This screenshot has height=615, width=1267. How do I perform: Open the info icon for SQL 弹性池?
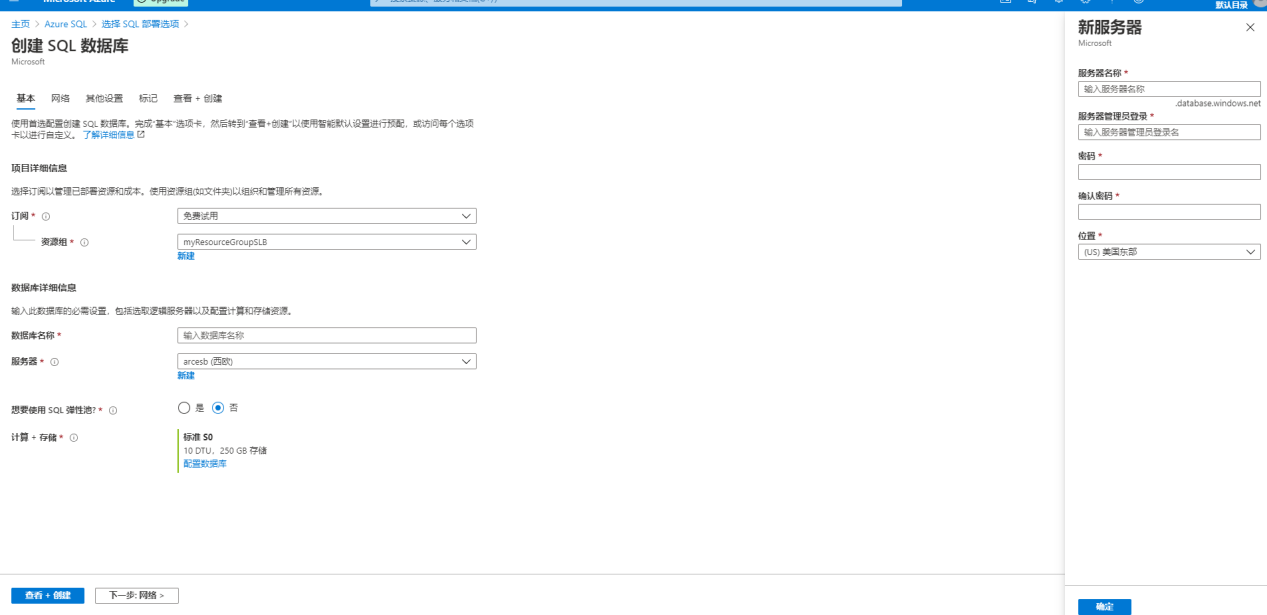[113, 410]
